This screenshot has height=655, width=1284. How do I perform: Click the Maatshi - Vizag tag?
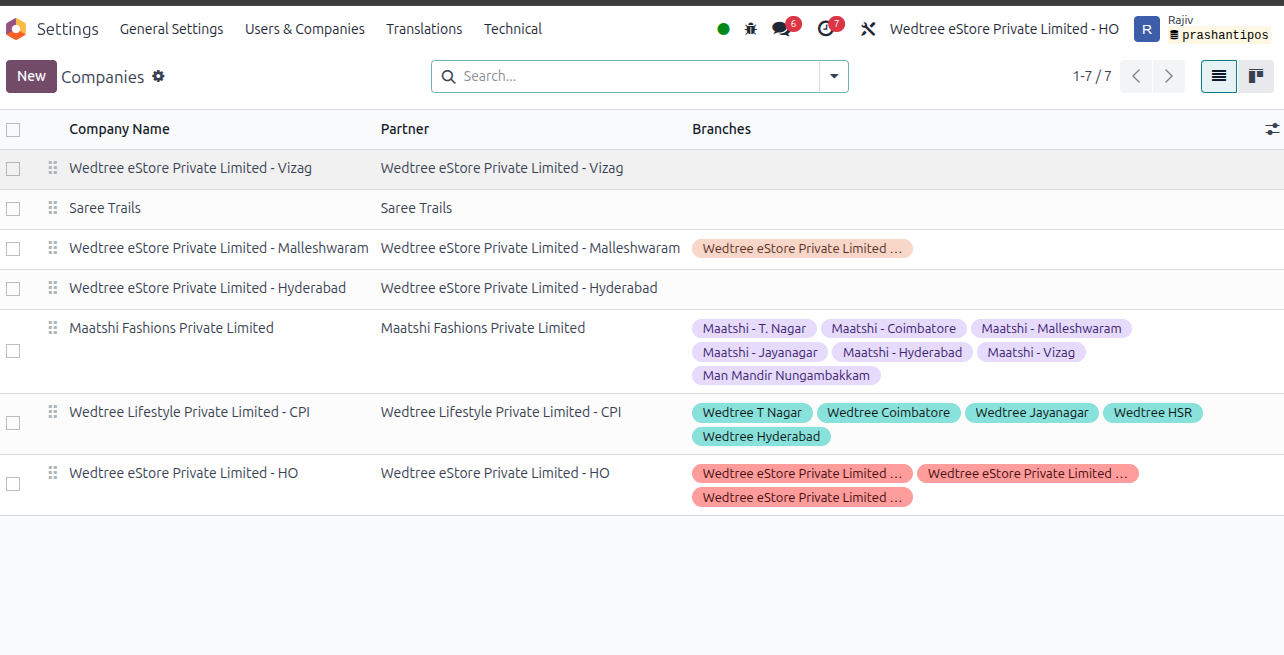click(1032, 352)
